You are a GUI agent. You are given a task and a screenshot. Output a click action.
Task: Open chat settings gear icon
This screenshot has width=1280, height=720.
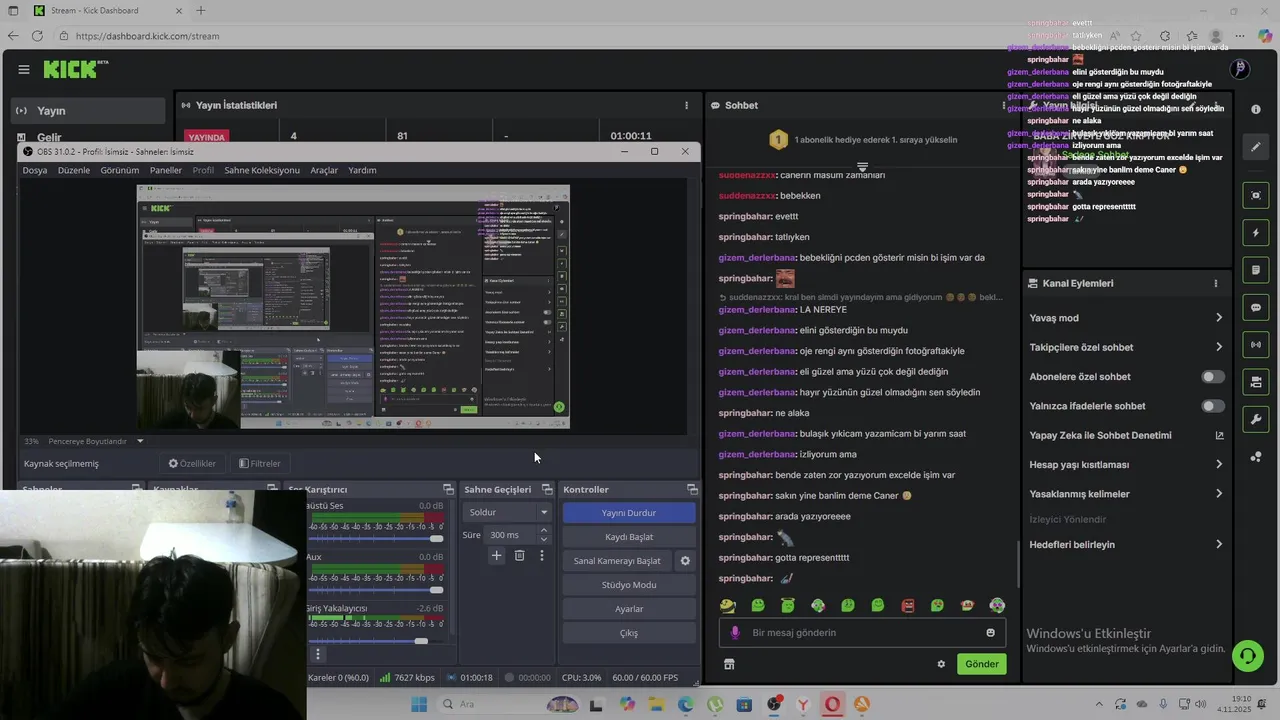[x=941, y=664]
